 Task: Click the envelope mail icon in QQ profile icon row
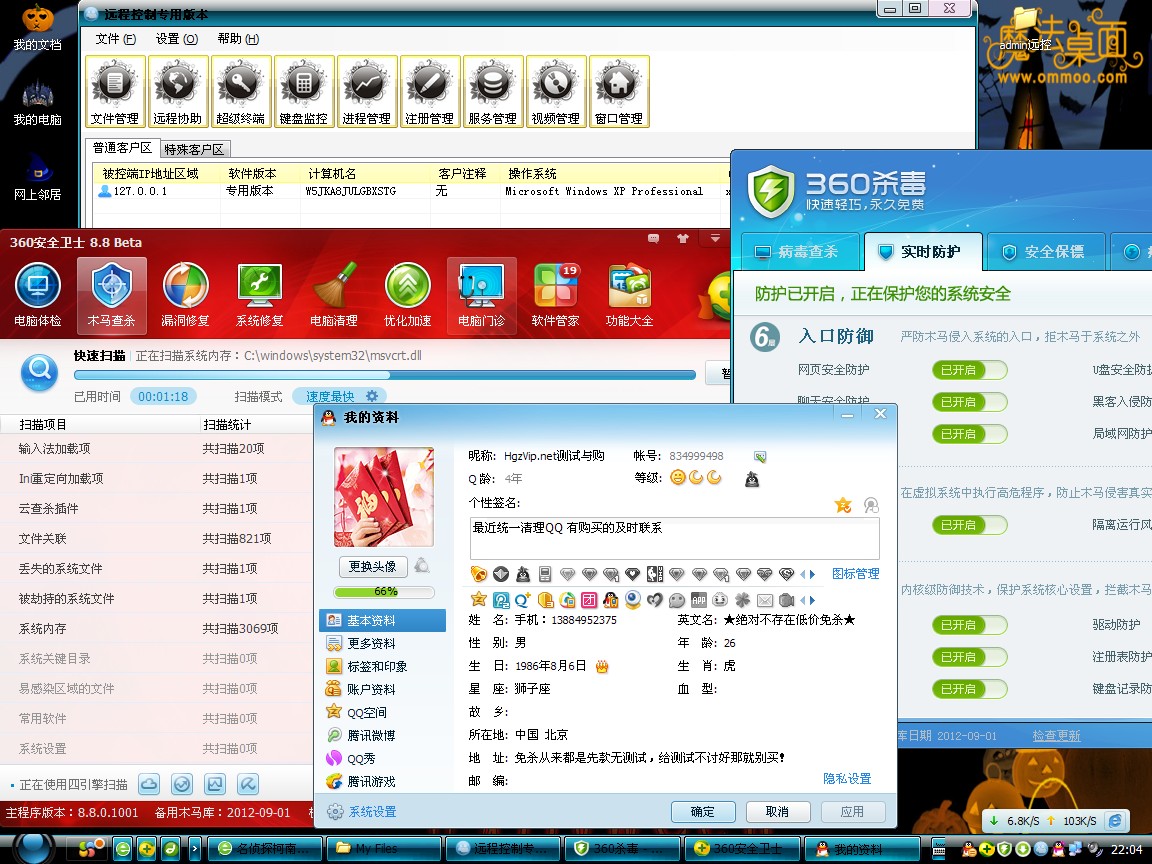(765, 600)
